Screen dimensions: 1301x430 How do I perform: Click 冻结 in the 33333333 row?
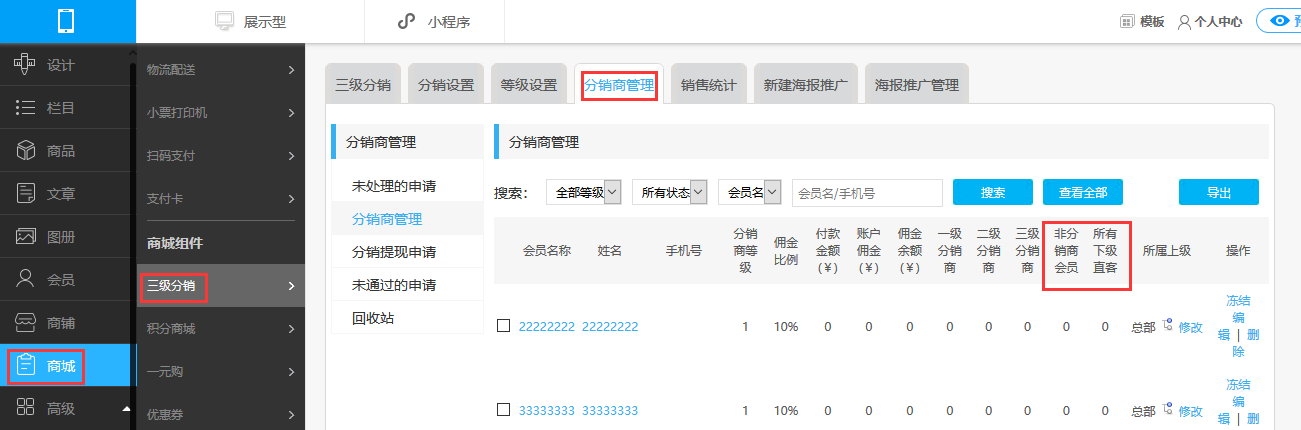click(1238, 384)
